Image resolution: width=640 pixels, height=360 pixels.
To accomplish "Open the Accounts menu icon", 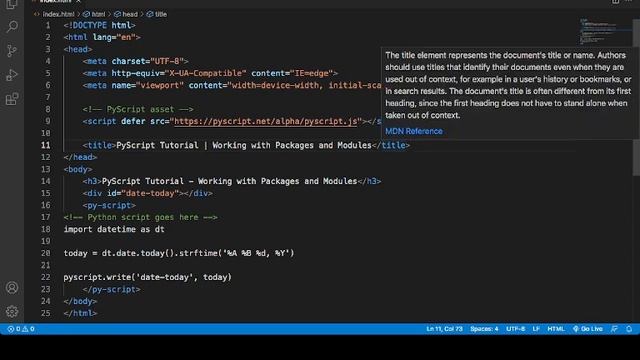I will click(12, 288).
